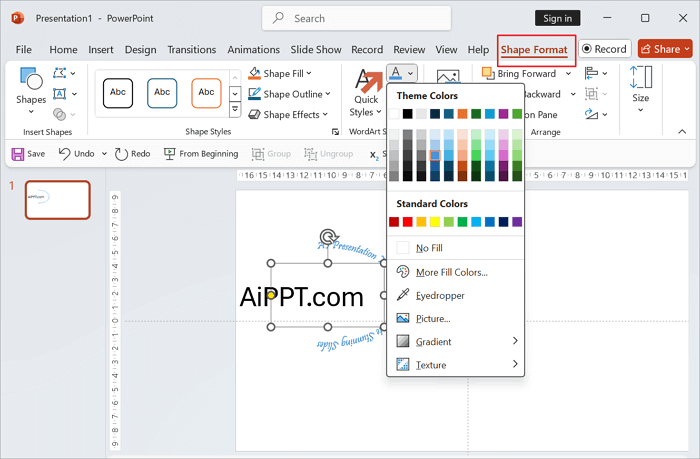Click the Group button in quick toolbar
Screen dimensions: 700x459
click(271, 154)
